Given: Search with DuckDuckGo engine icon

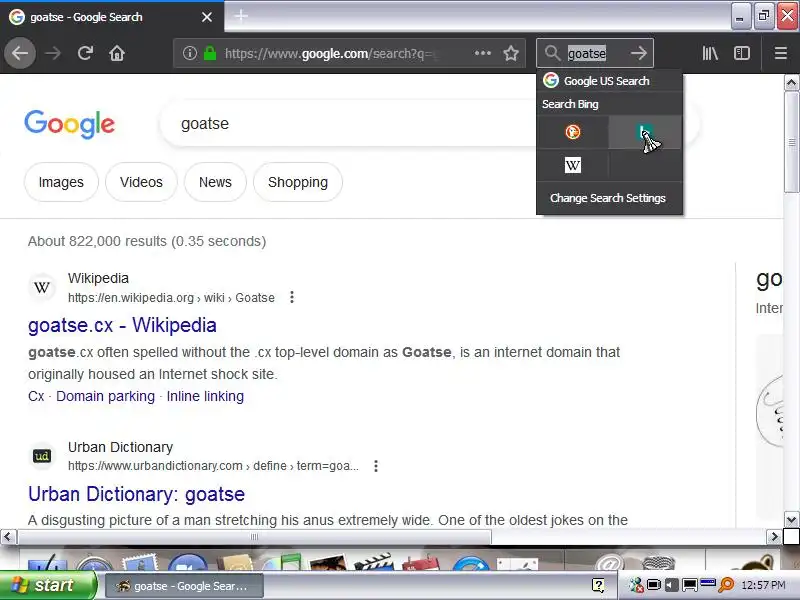Looking at the screenshot, I should coord(572,132).
